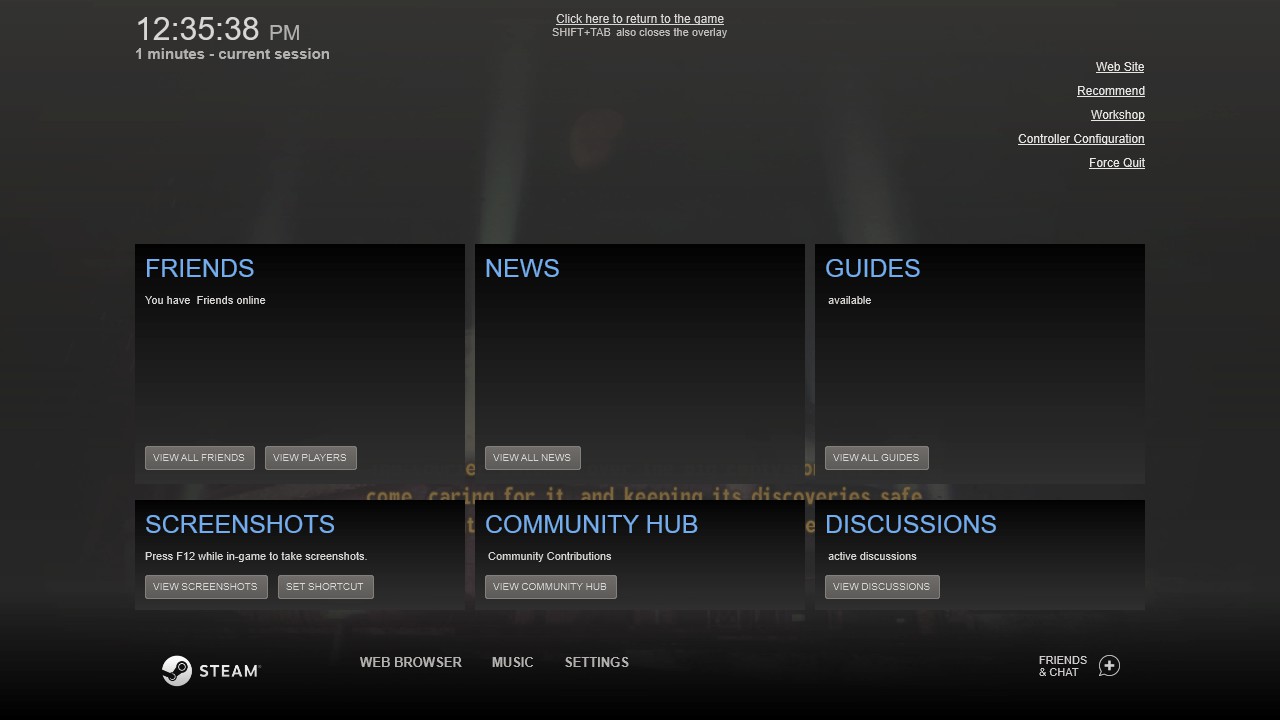Click 'SHIFT+TAB also closes the overlay' text
This screenshot has width=1280, height=720.
pyautogui.click(x=640, y=33)
